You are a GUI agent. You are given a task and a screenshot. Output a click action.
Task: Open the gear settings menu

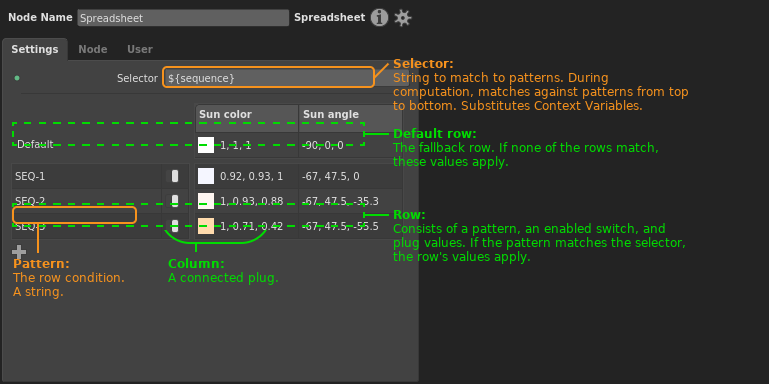tap(403, 18)
